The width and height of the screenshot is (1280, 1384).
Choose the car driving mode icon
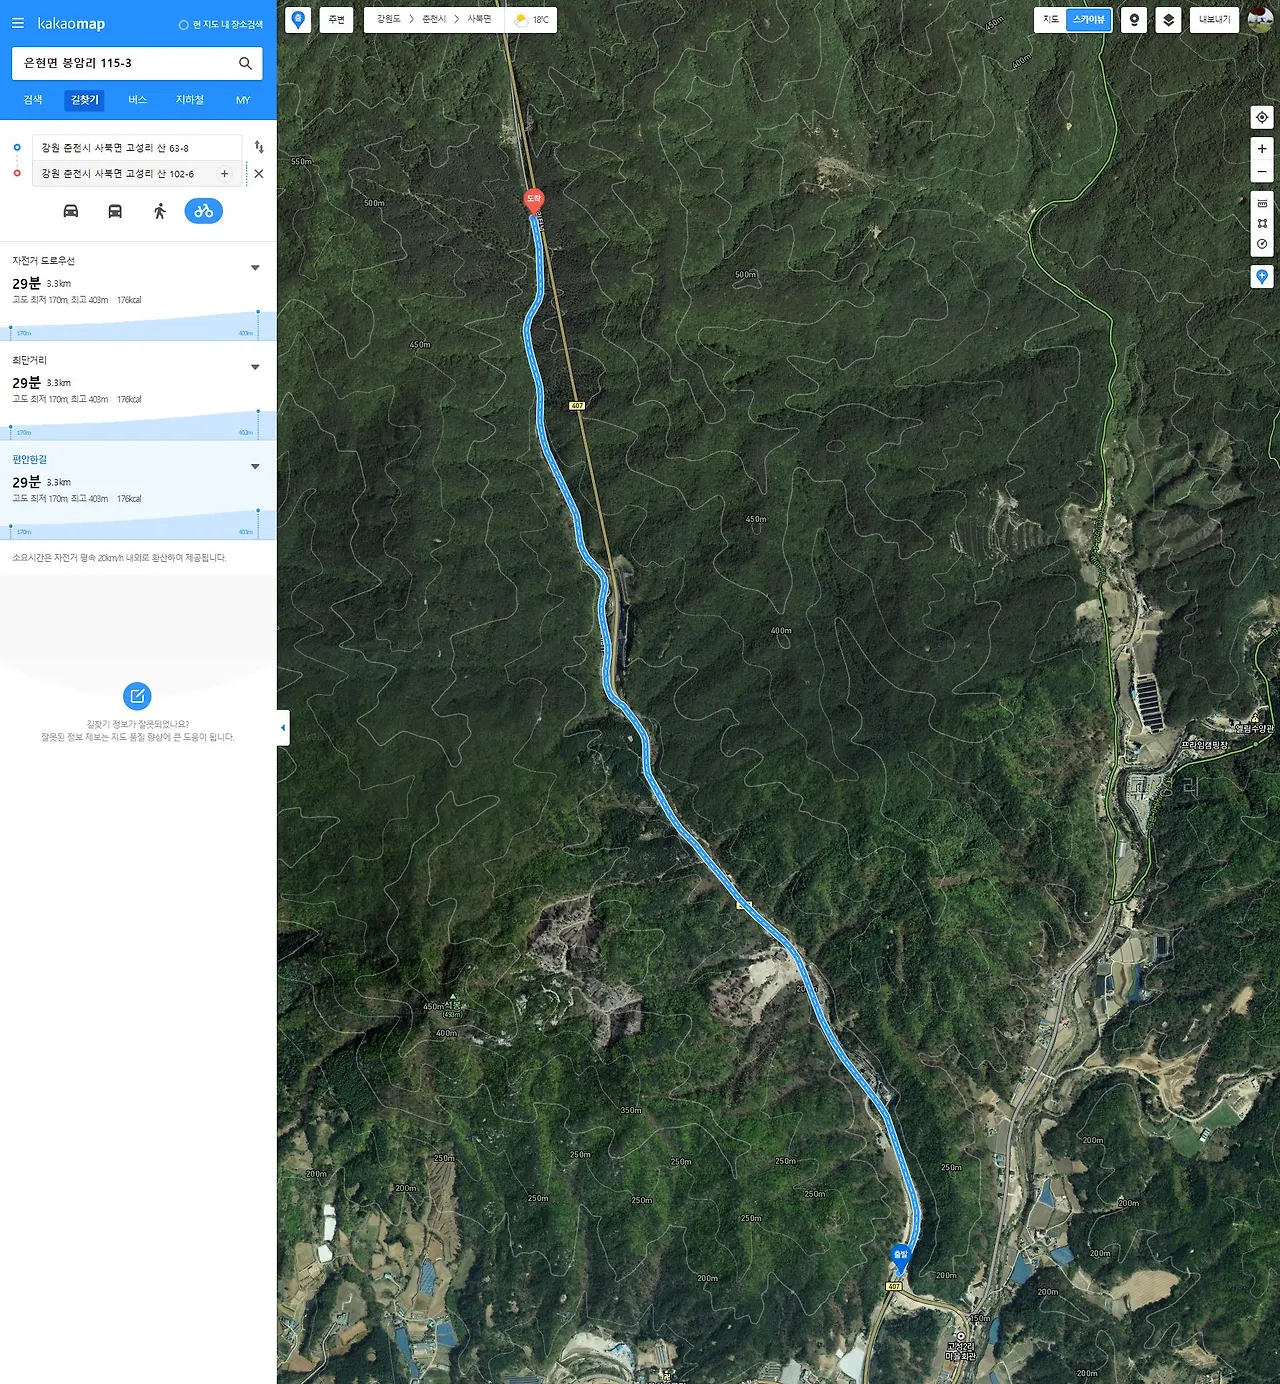71,211
